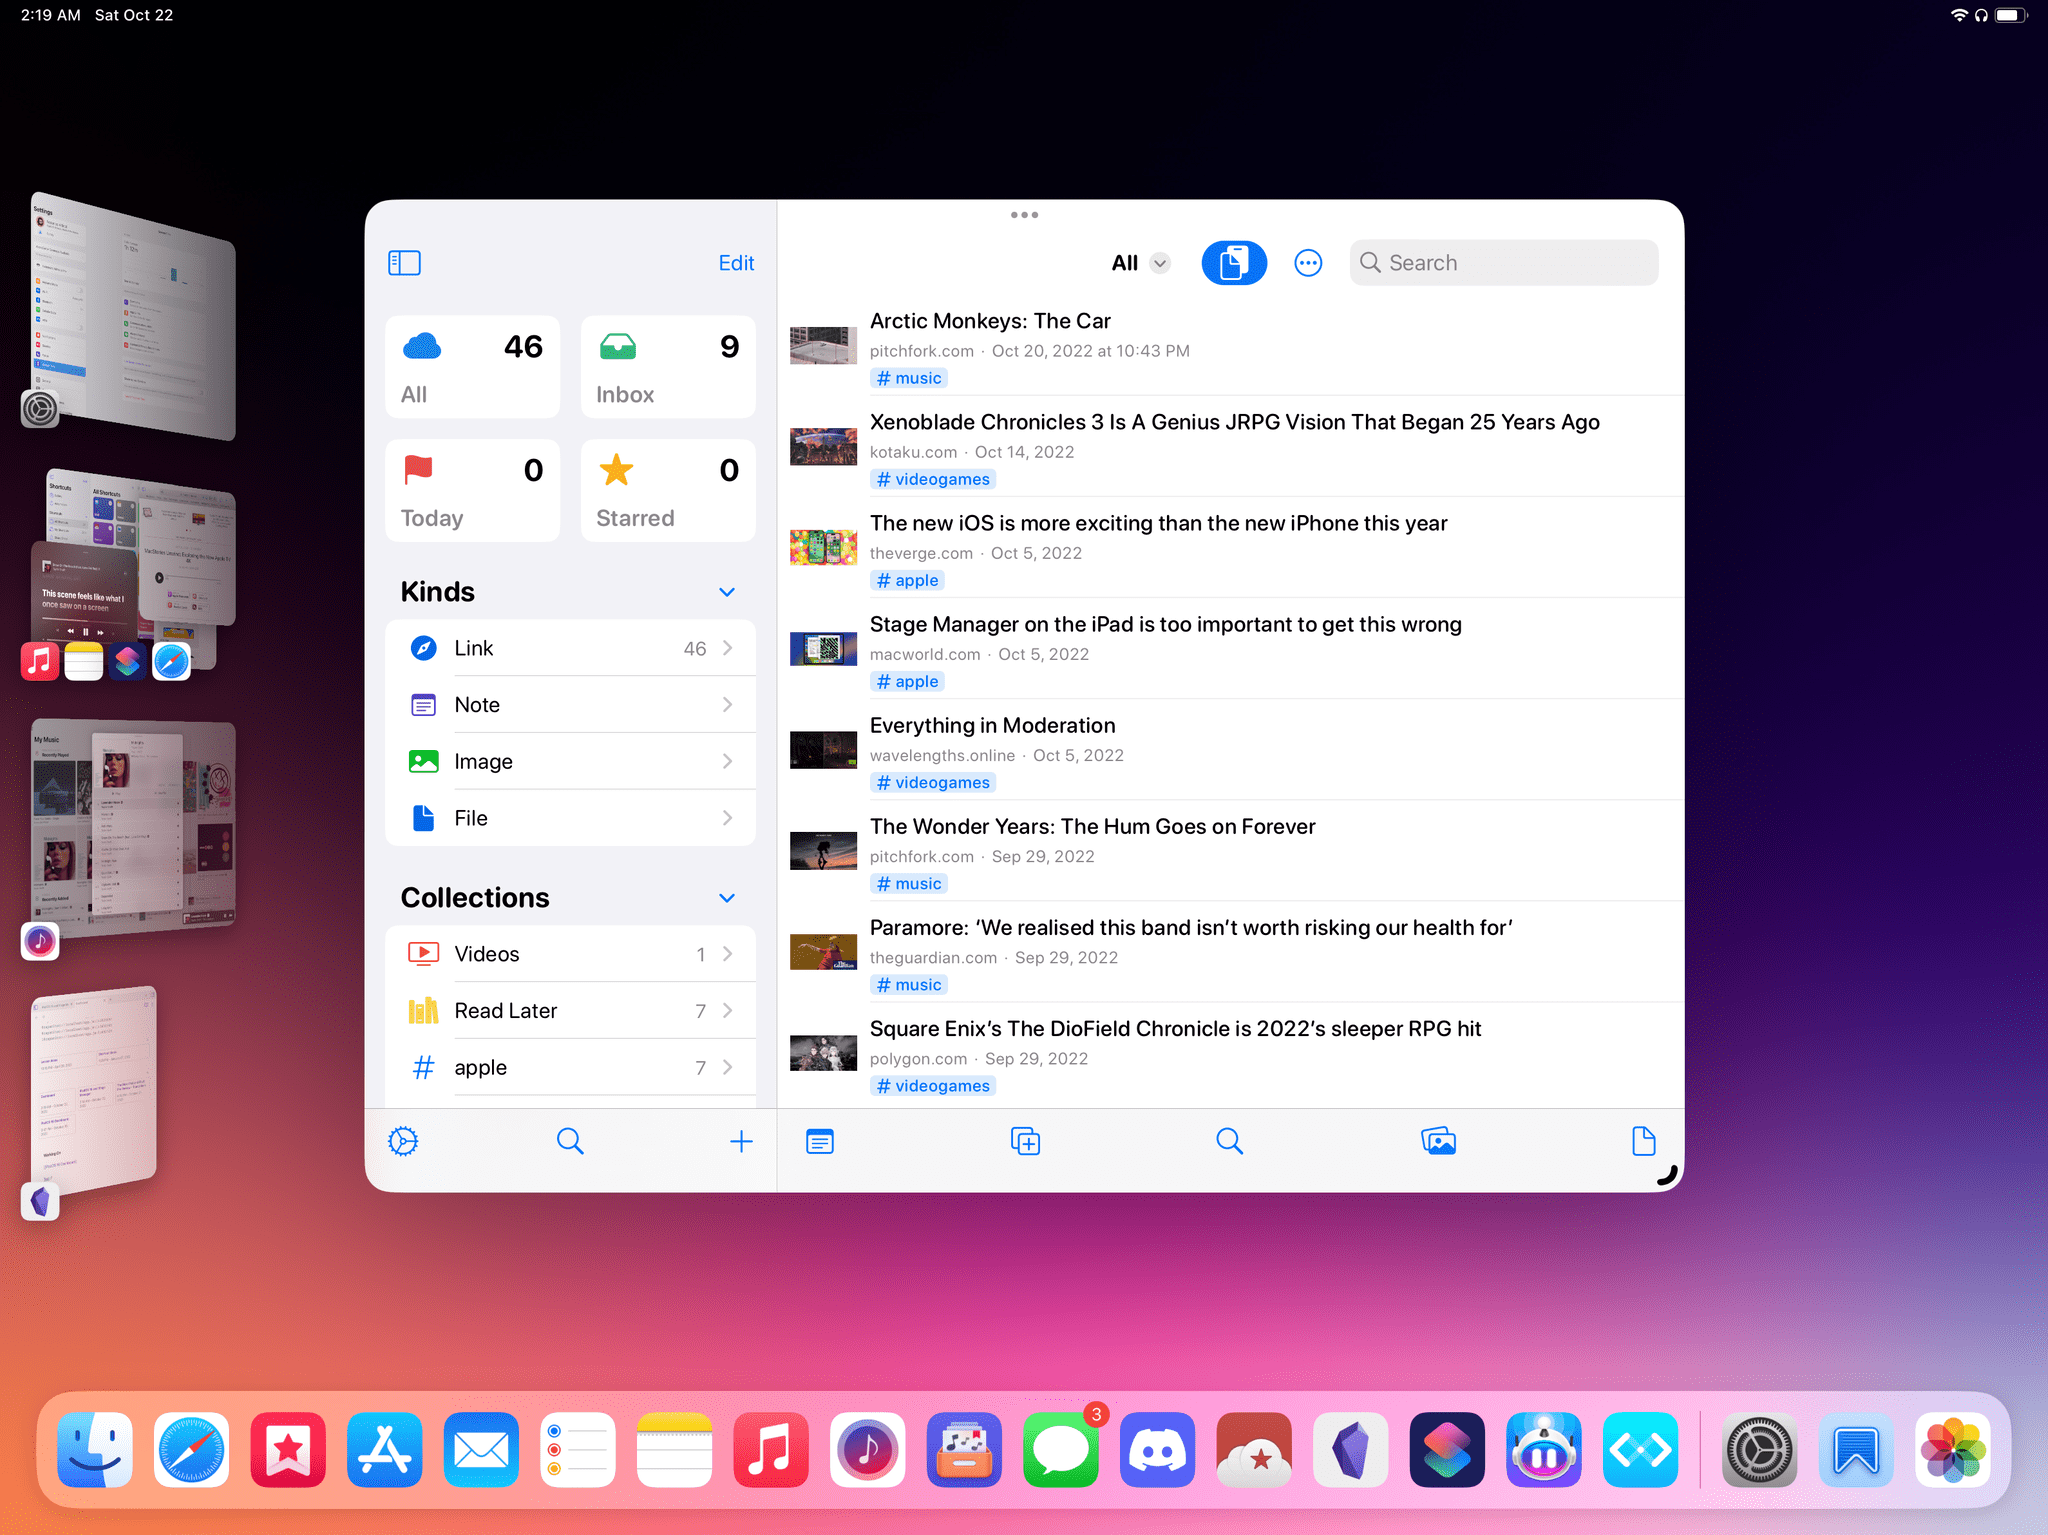Open settings gear in sidebar toolbar
The image size is (2048, 1535).
click(403, 1141)
